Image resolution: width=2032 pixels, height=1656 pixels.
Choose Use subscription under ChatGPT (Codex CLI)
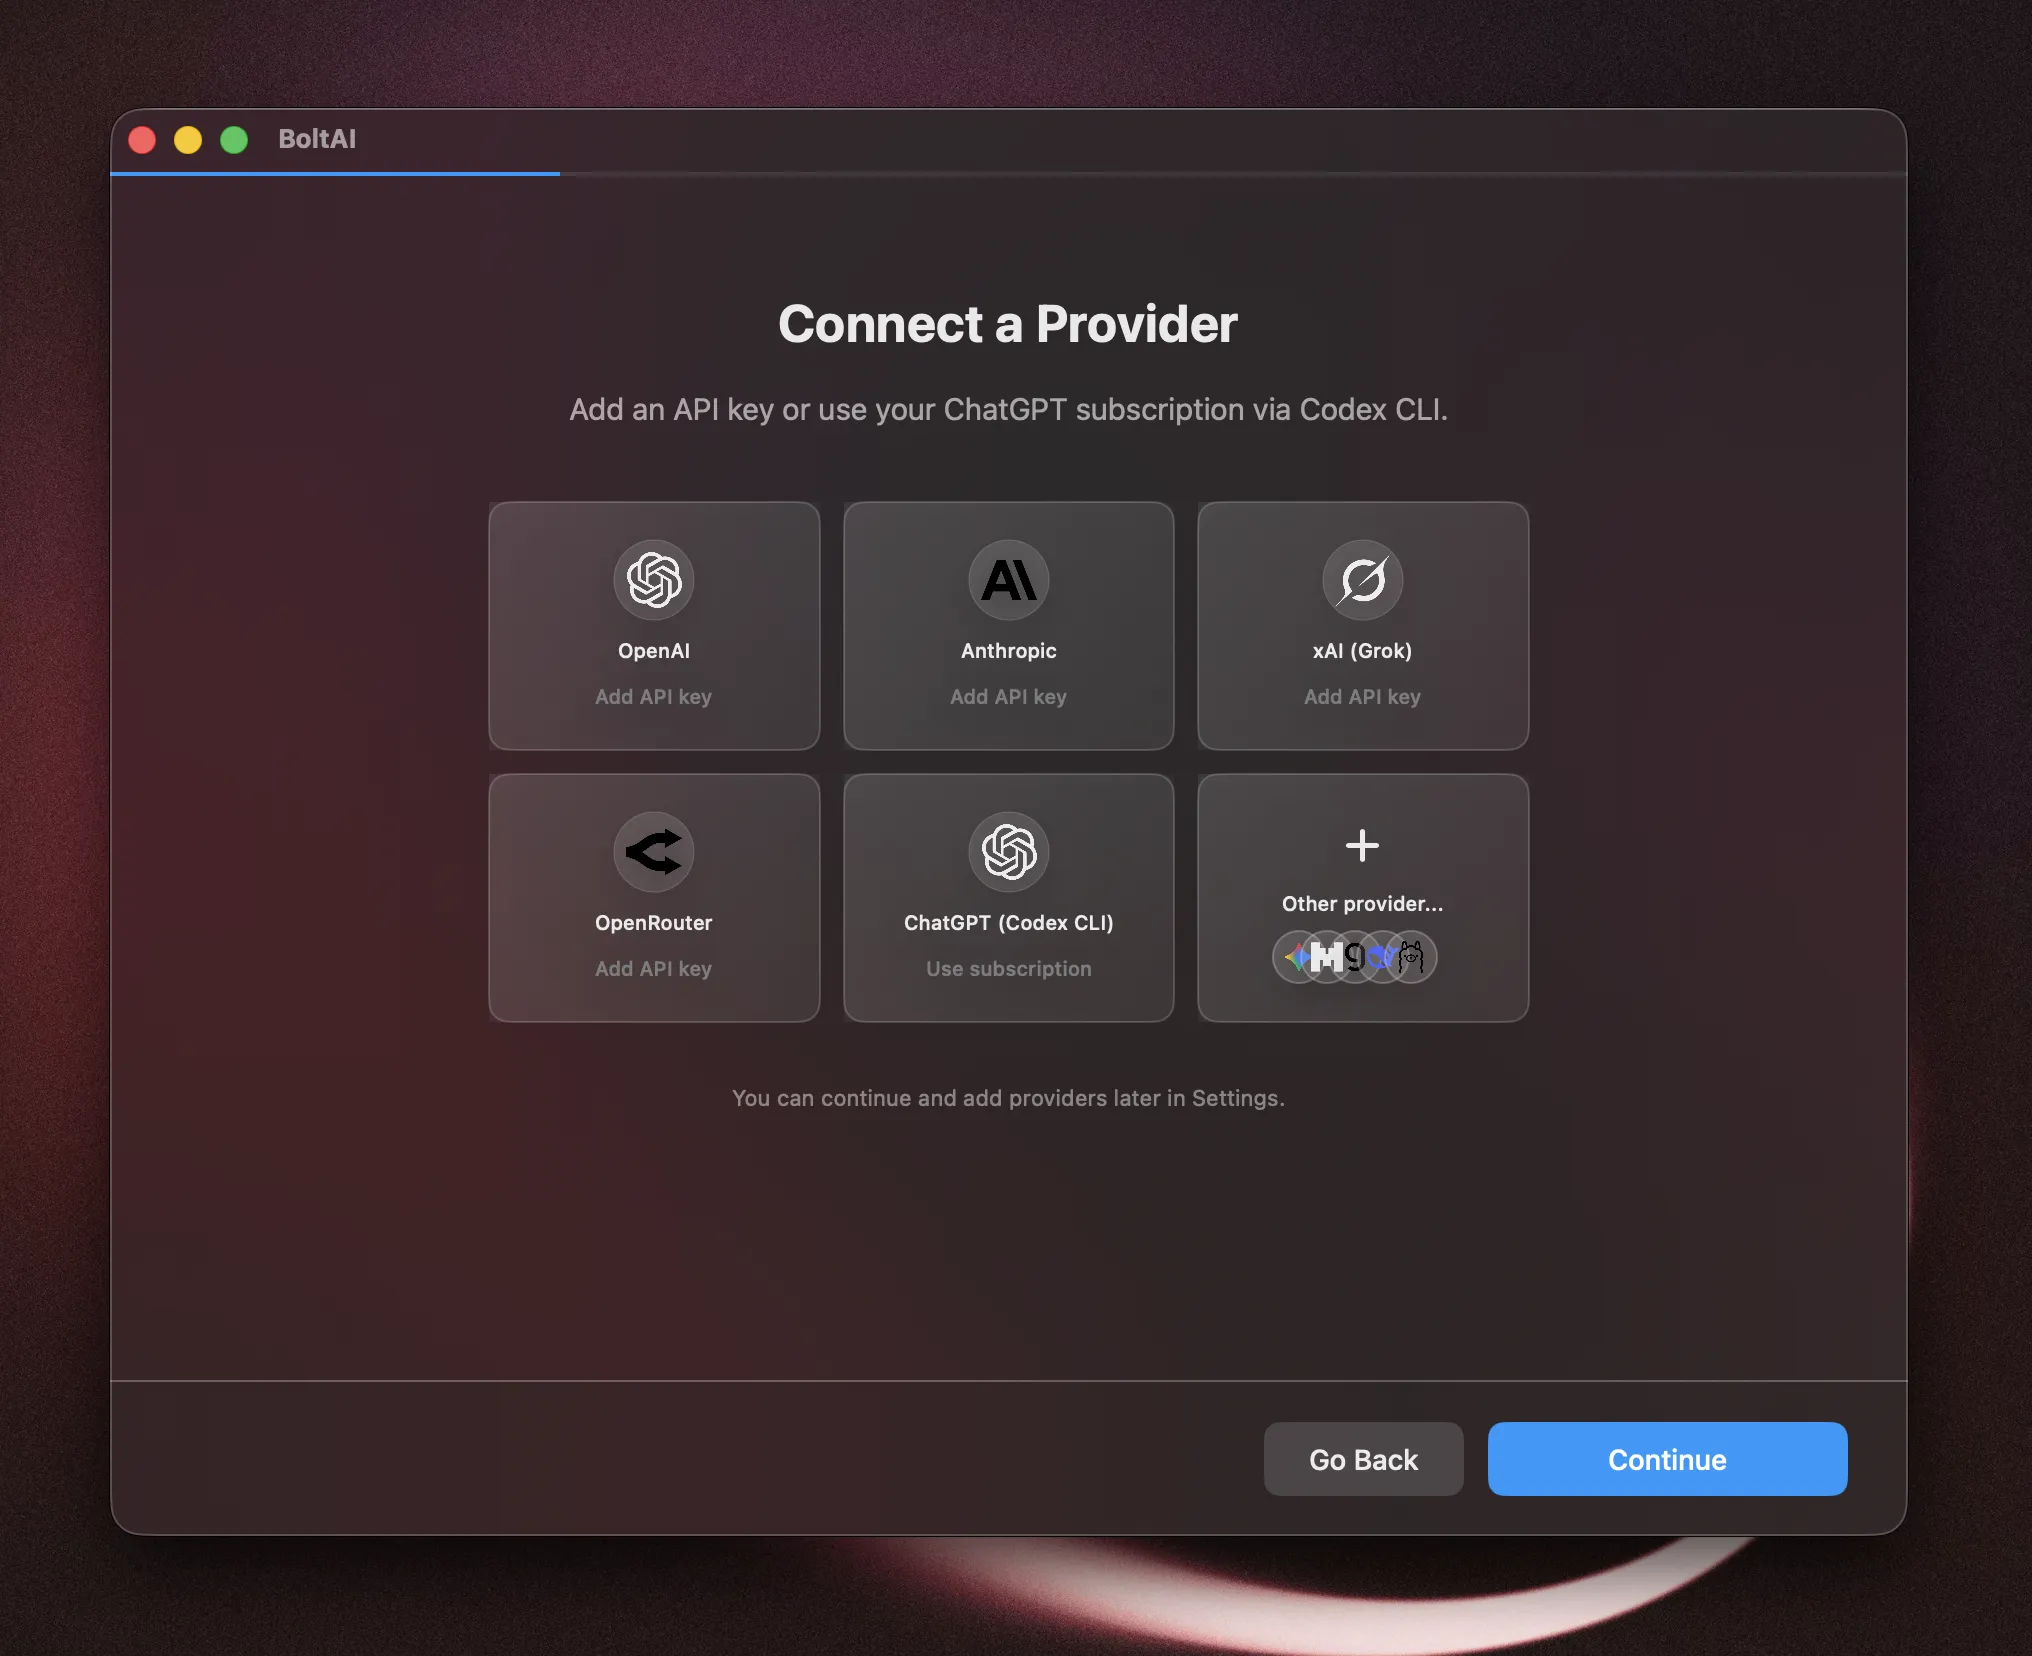coord(1009,969)
